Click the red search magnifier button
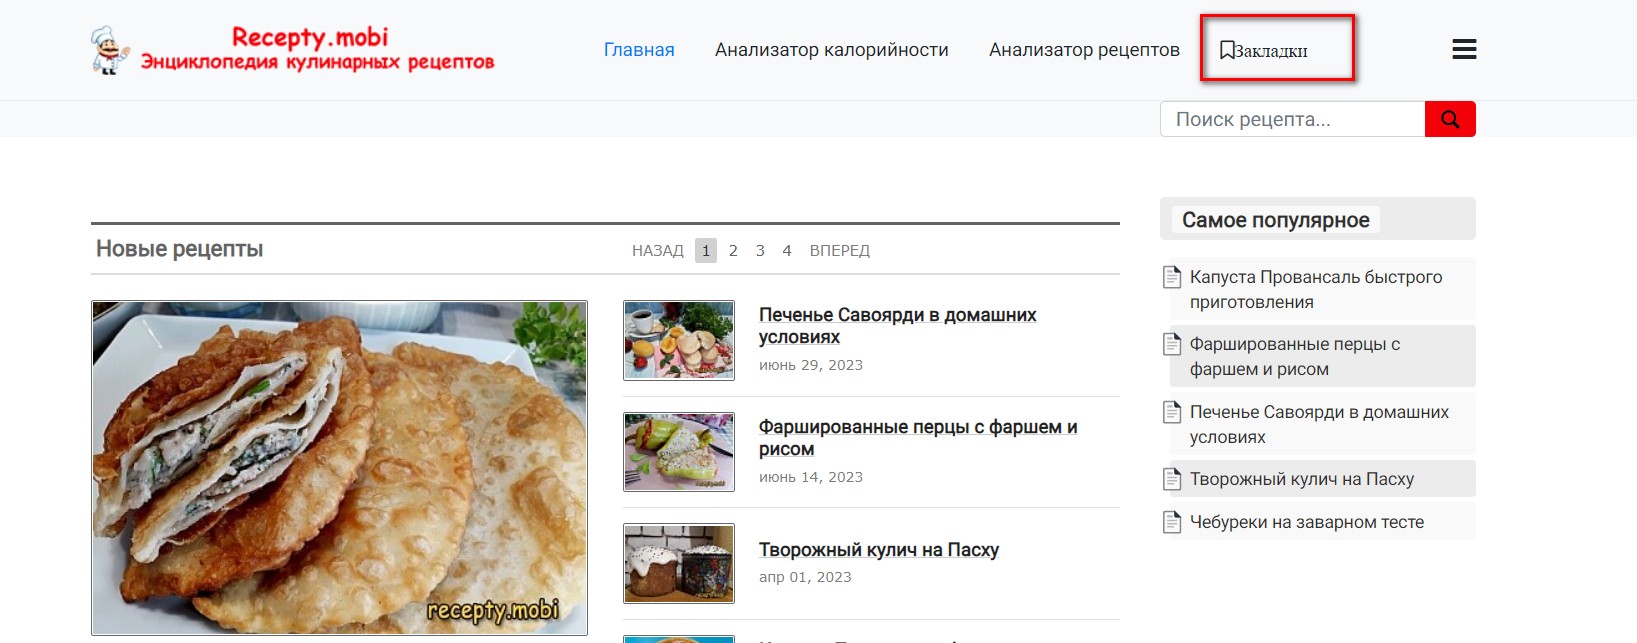 (x=1450, y=119)
